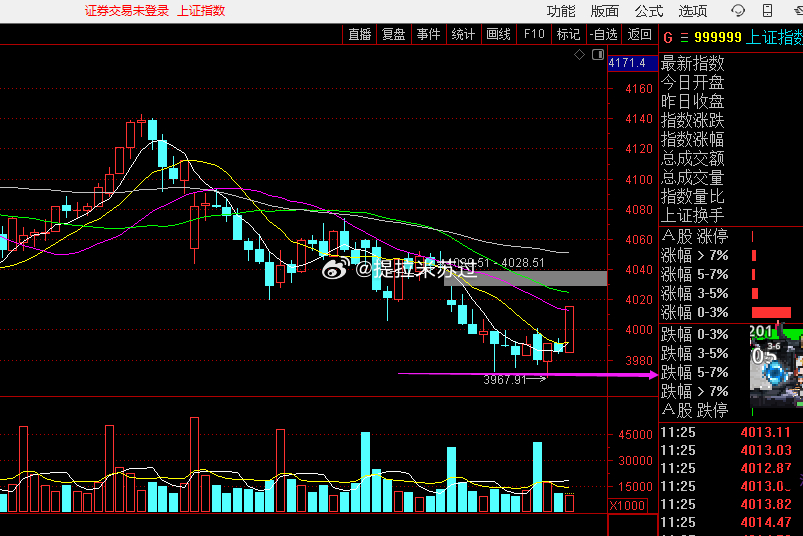
Task: Open the 公式 menu
Action: (649, 11)
